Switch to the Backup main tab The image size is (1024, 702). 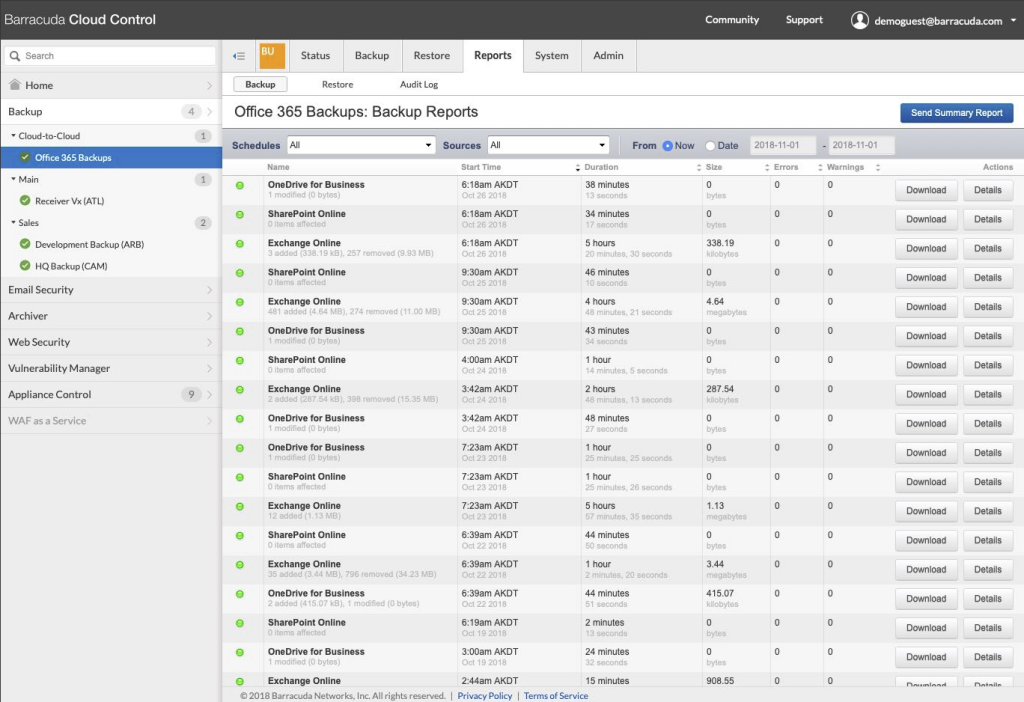(372, 56)
